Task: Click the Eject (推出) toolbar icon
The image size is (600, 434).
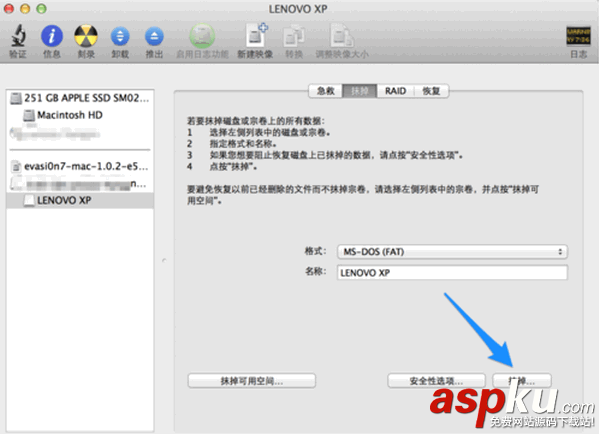Action: (154, 37)
